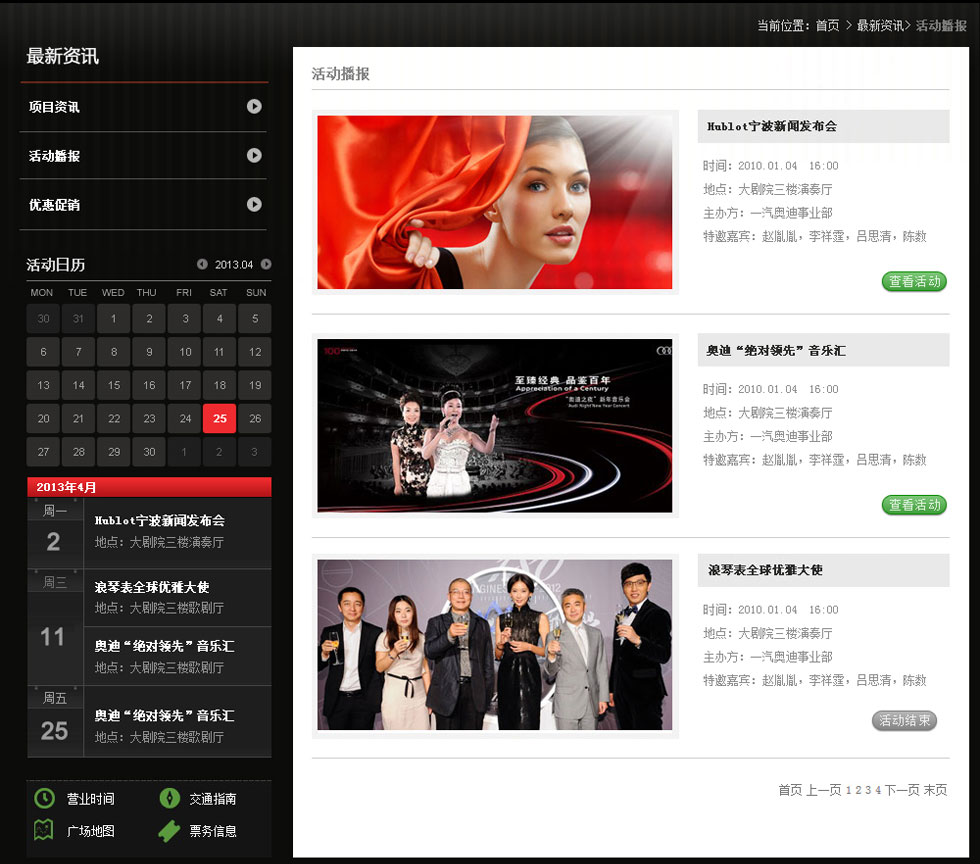Go to previous month in 活动日历
This screenshot has width=980, height=864.
pyautogui.click(x=202, y=264)
